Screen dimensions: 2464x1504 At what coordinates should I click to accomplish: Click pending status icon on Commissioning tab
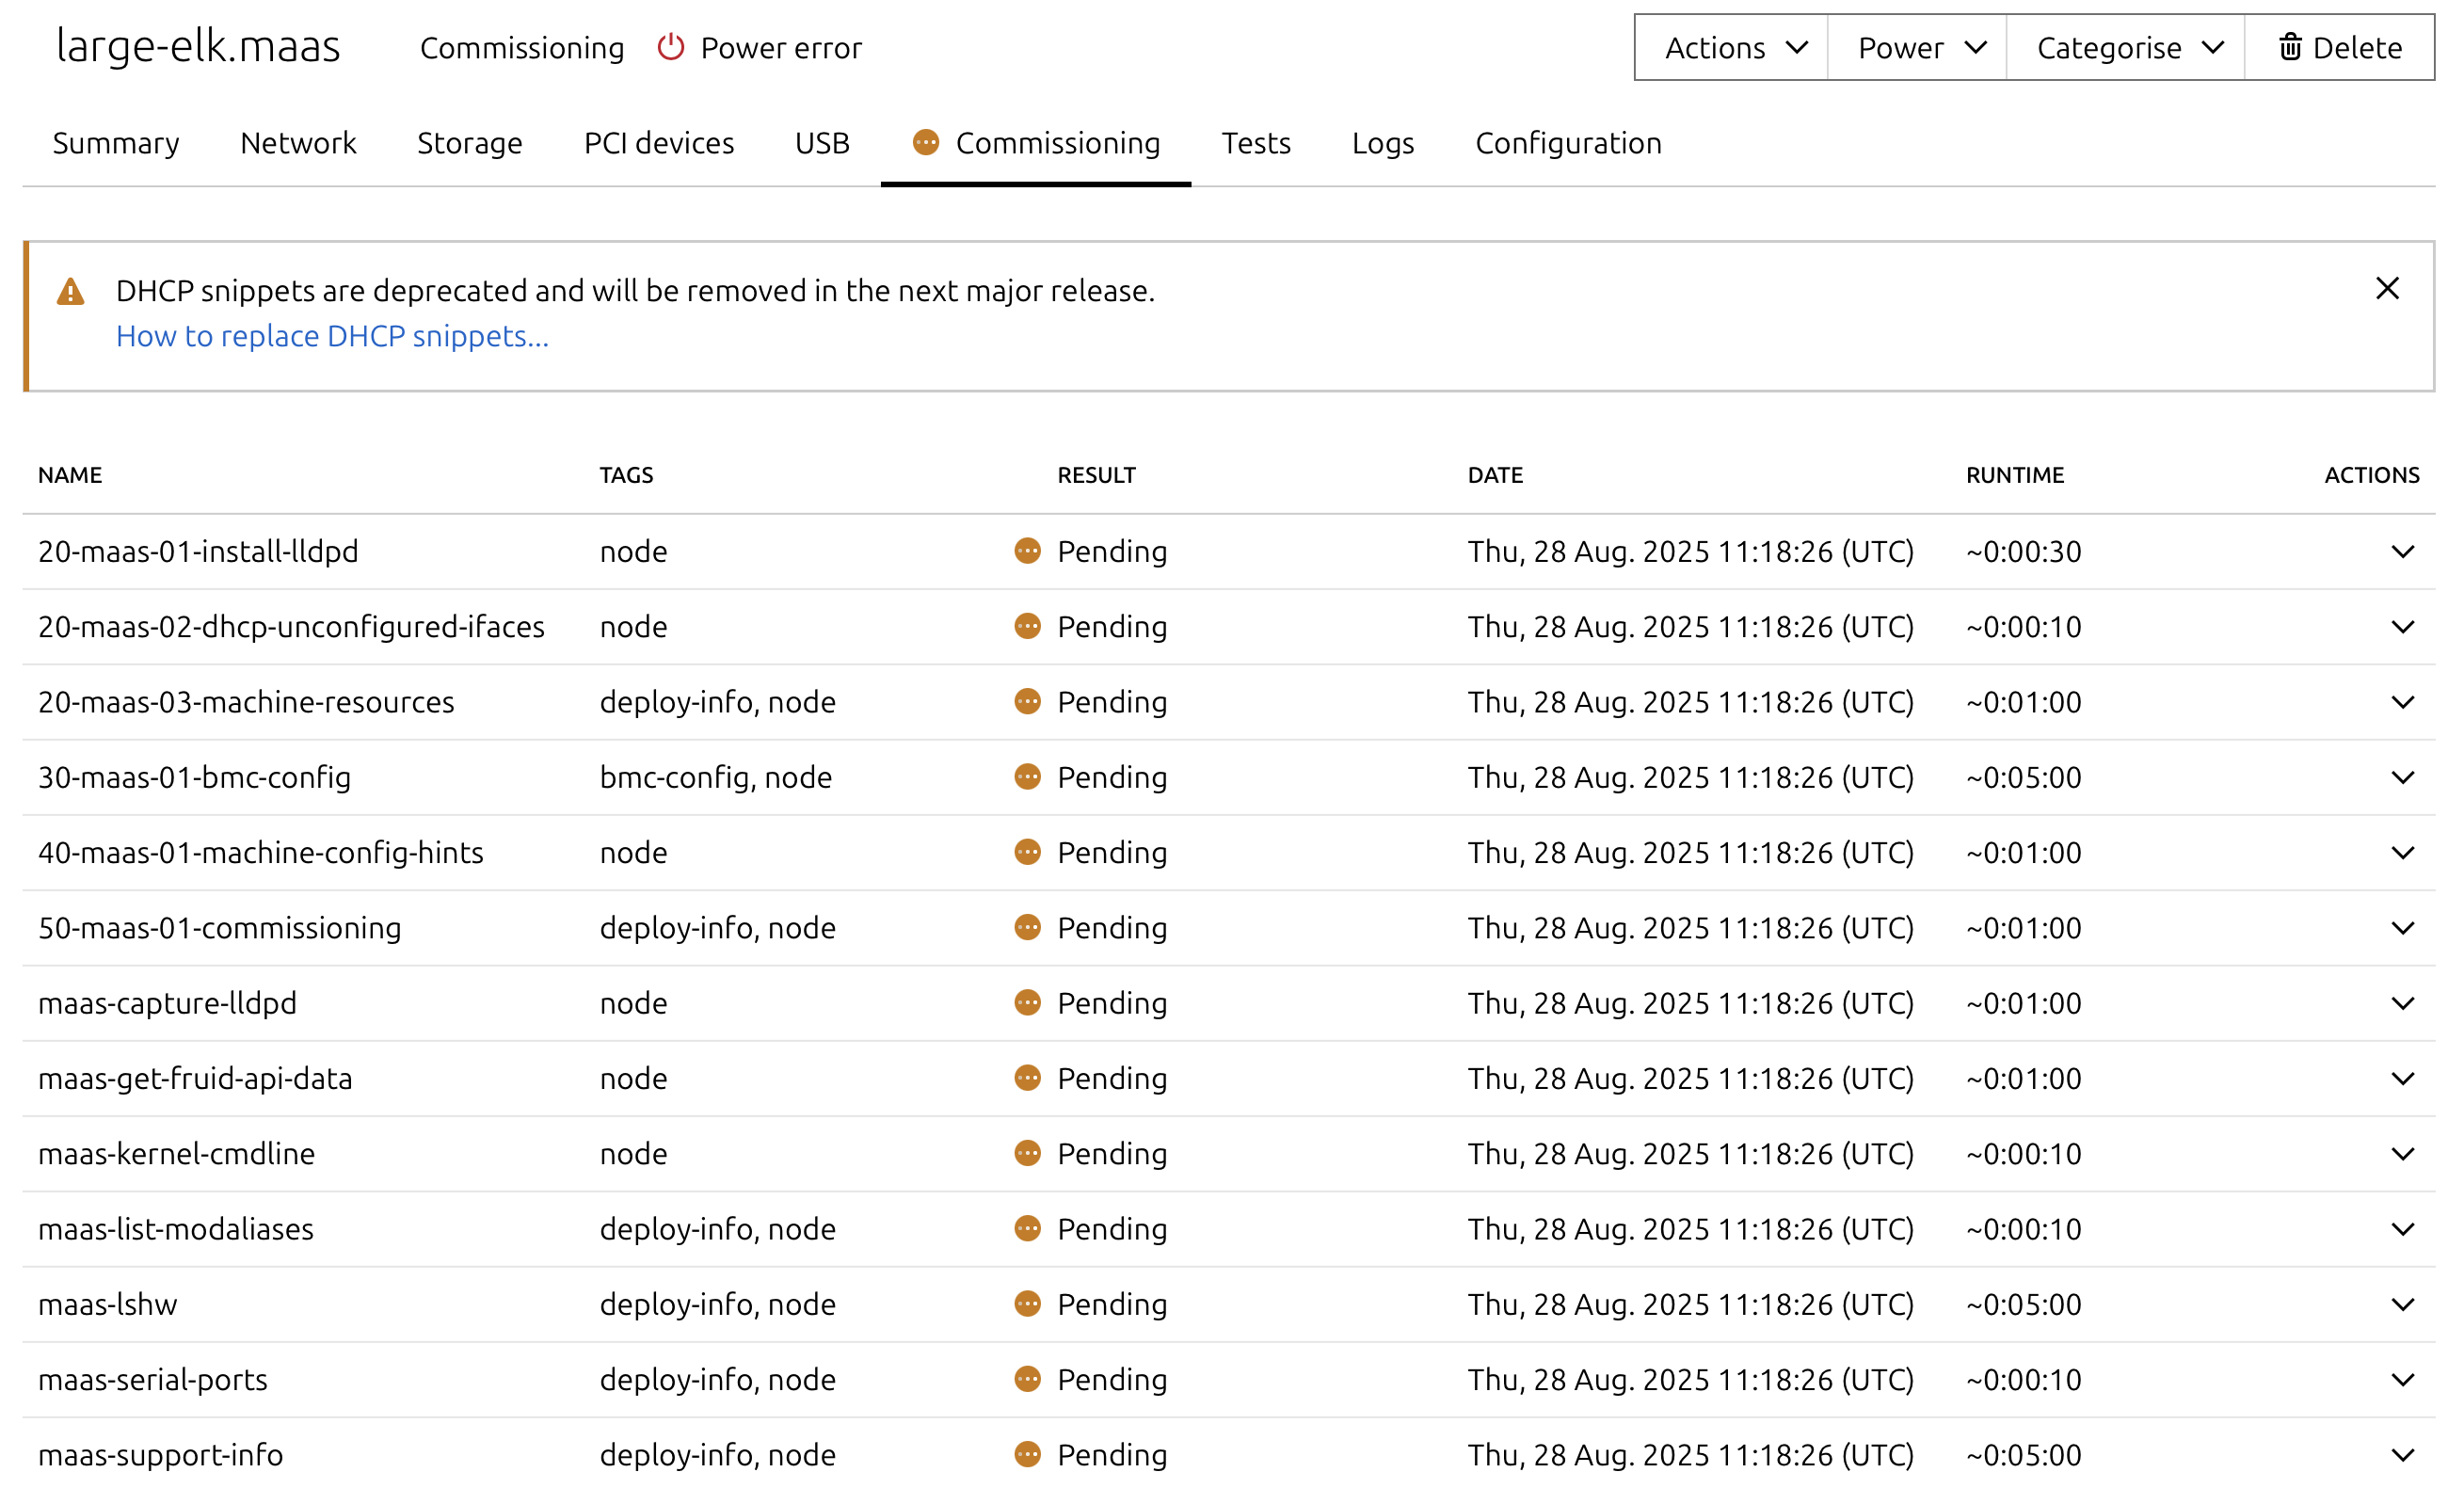coord(925,143)
